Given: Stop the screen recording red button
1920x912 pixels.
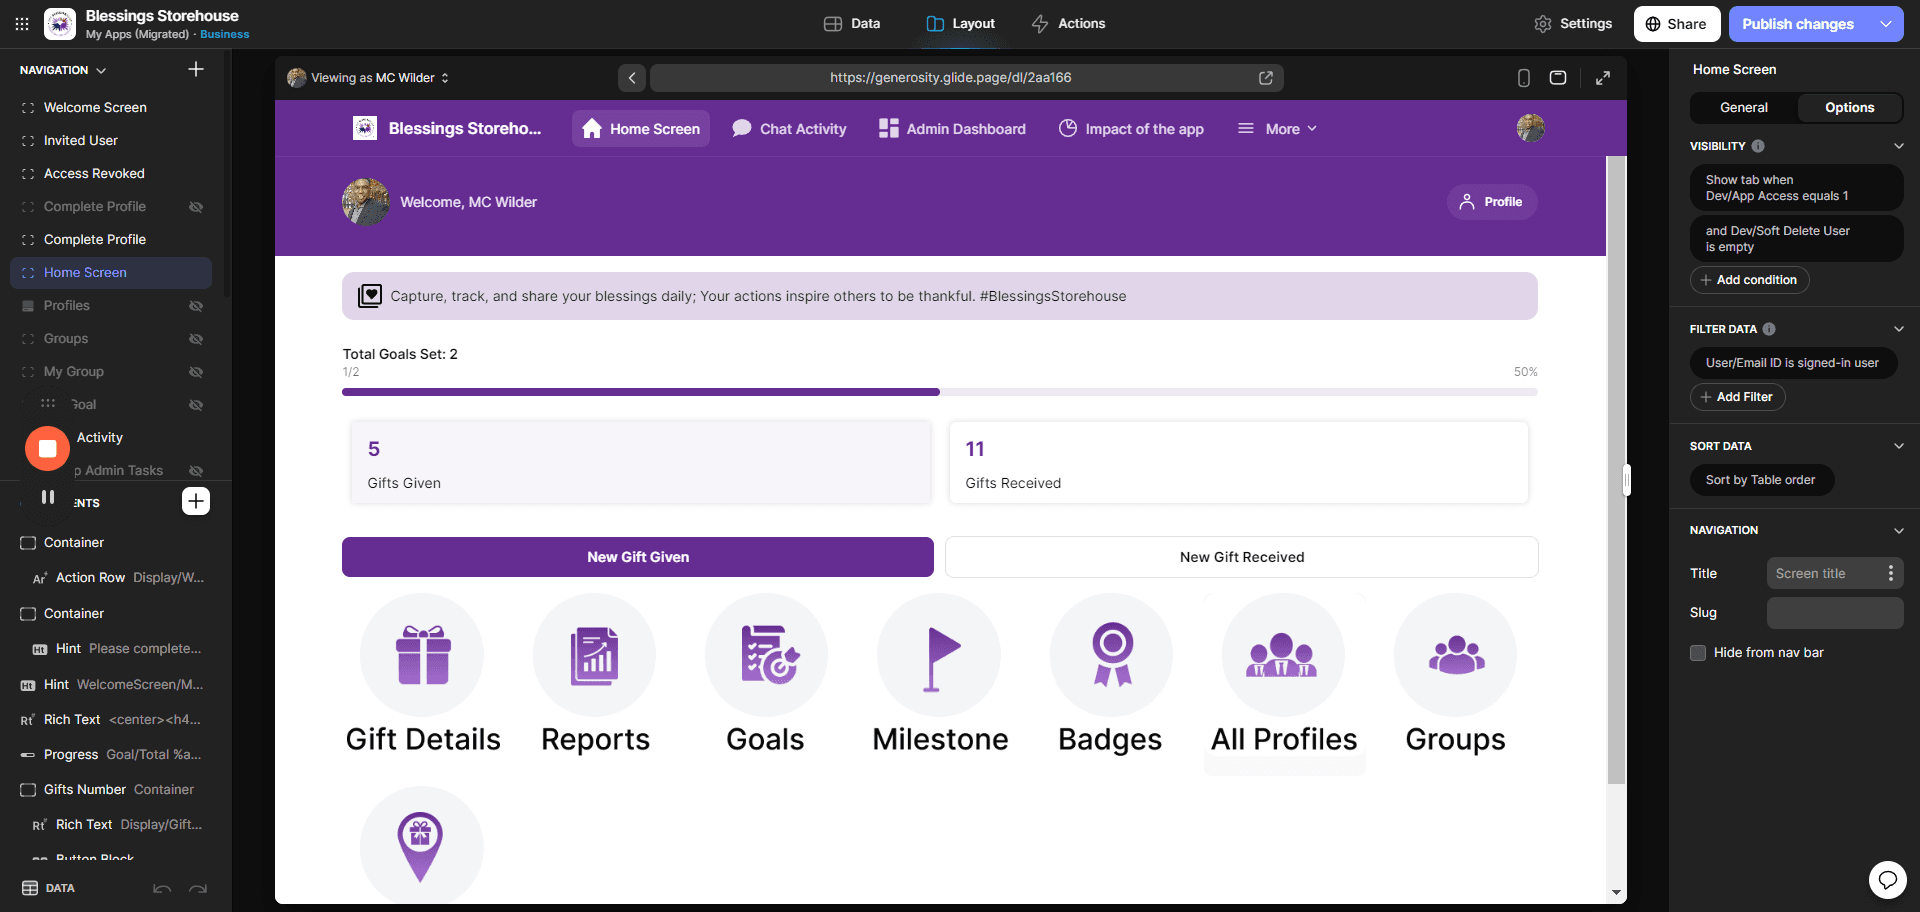Looking at the screenshot, I should [47, 449].
